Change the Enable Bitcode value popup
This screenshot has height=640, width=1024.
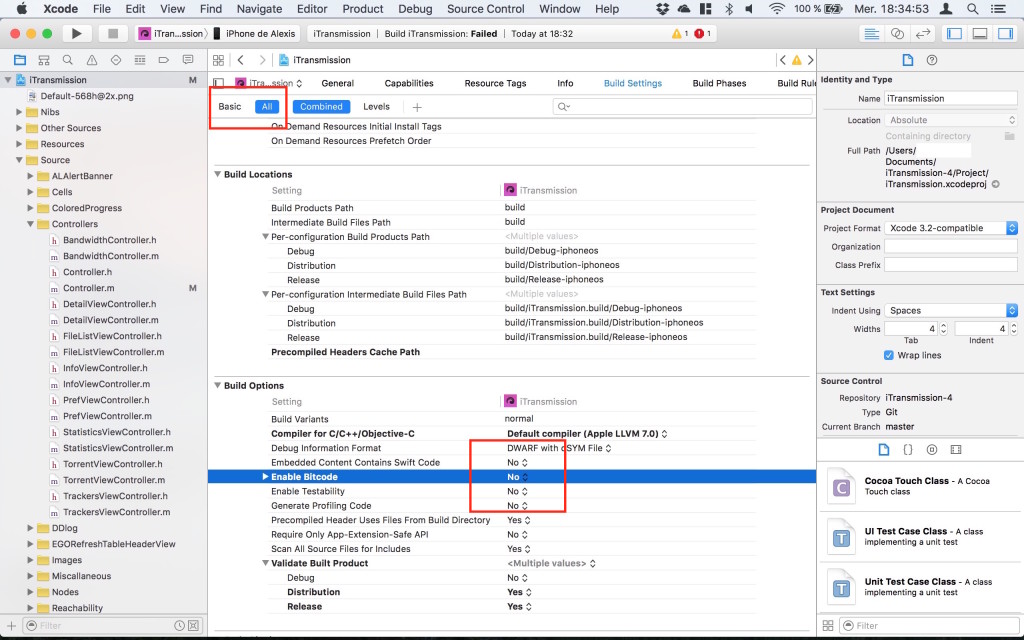pyautogui.click(x=517, y=477)
